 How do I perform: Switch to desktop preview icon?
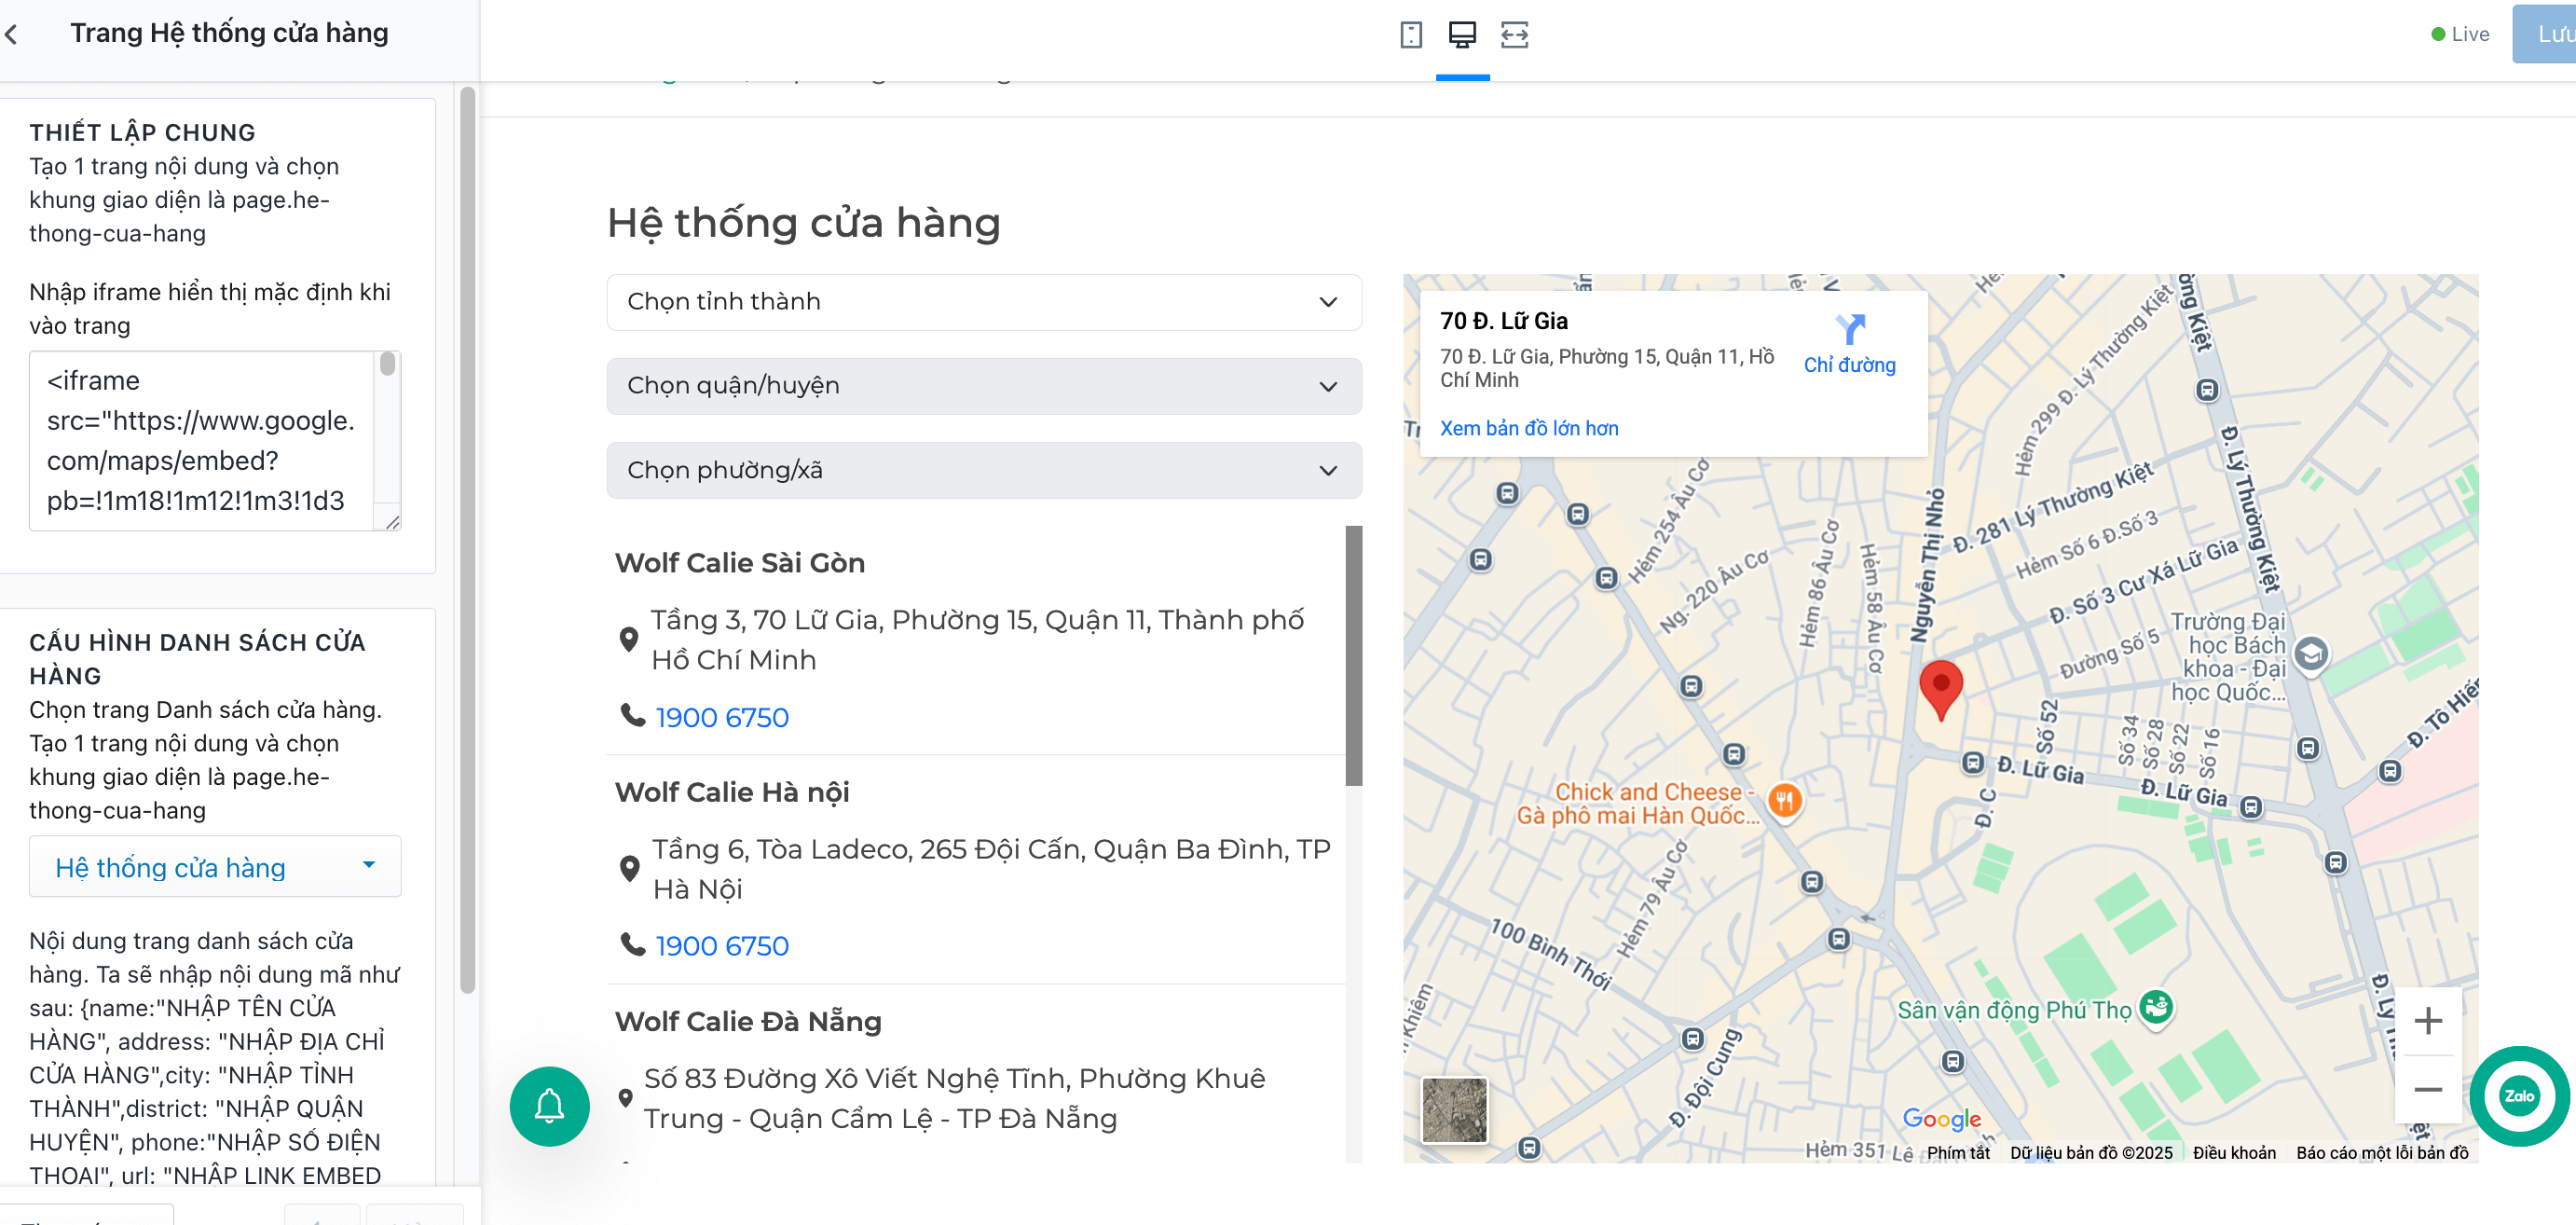1462,35
